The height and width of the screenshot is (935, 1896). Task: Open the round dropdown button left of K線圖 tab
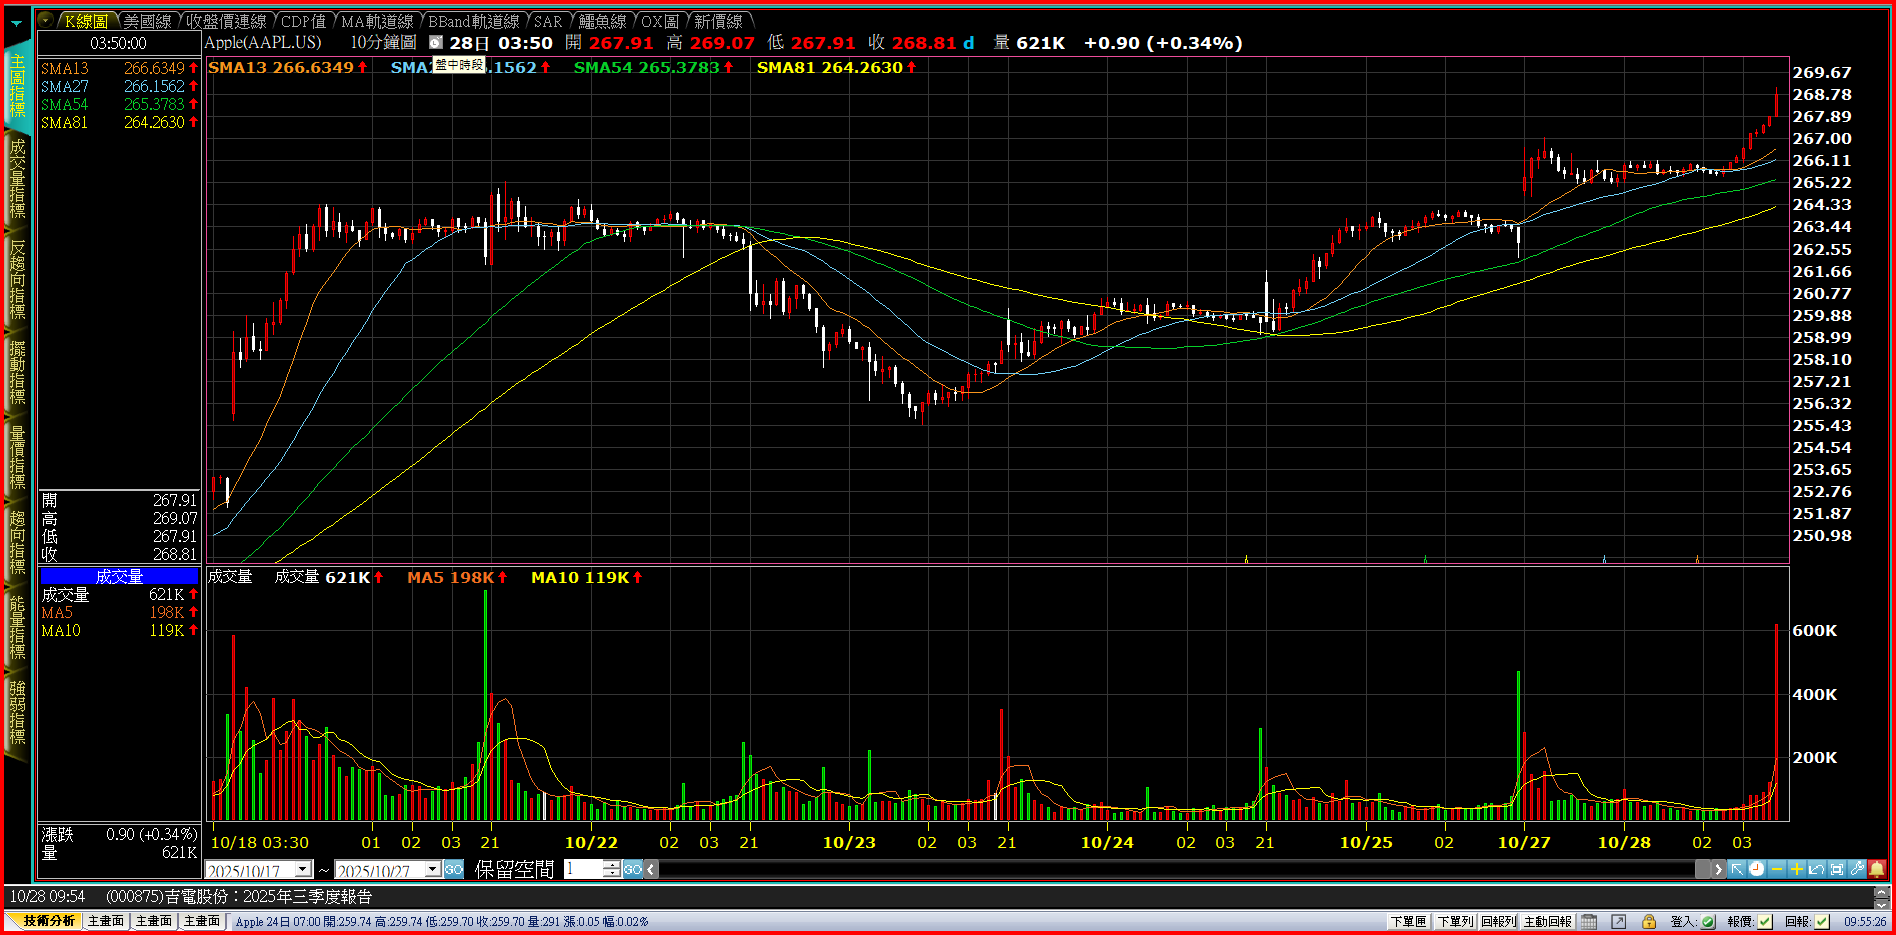tap(47, 20)
